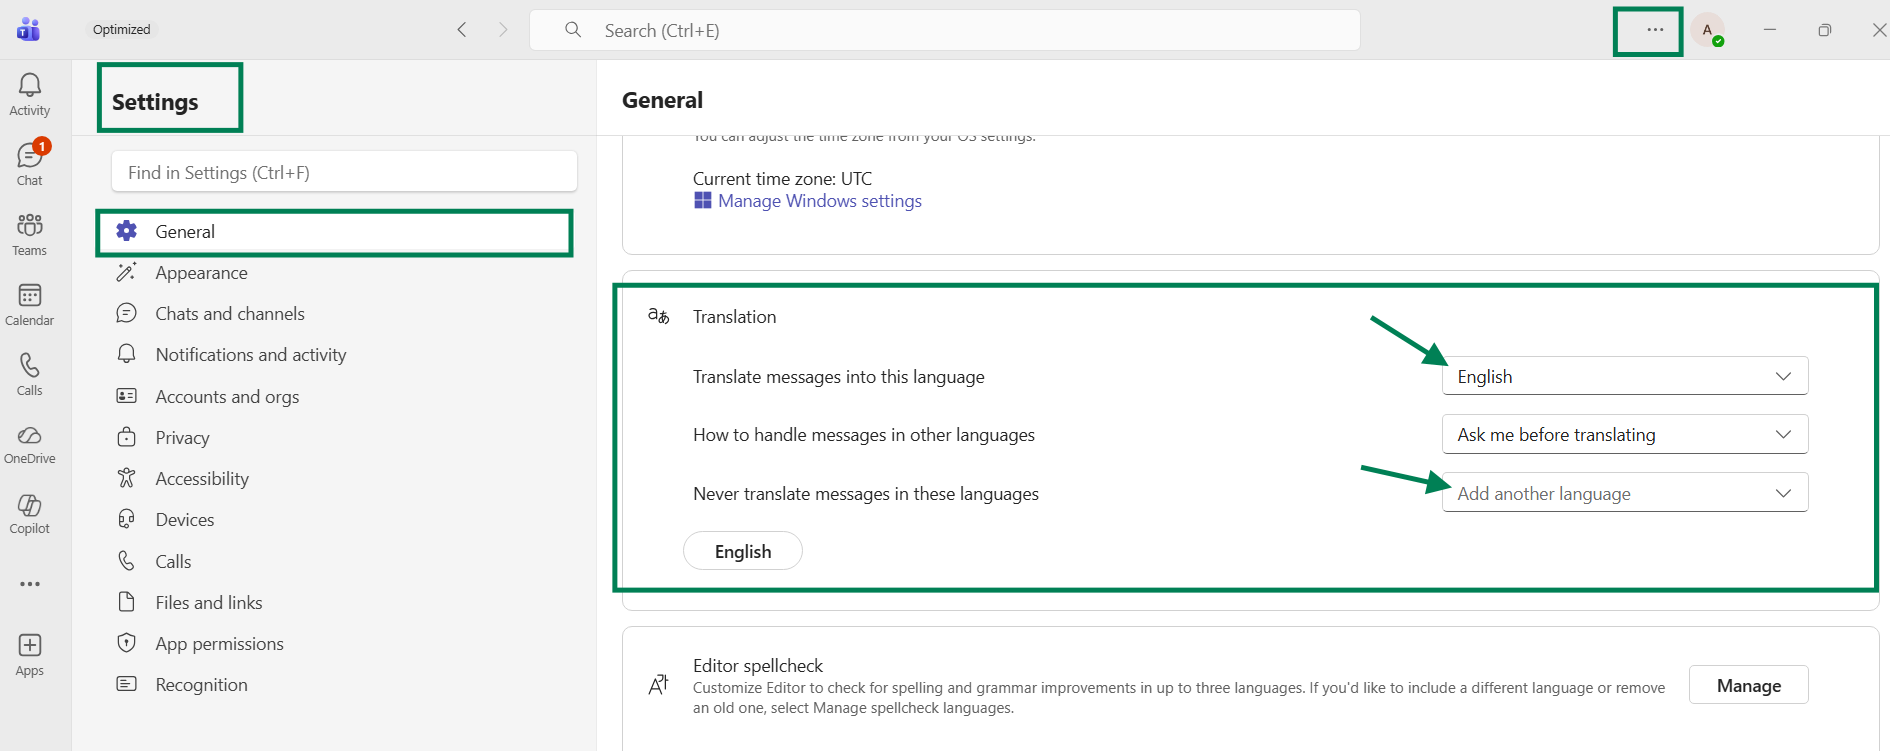Open the Calendar app icon
The image size is (1890, 751).
[30, 304]
